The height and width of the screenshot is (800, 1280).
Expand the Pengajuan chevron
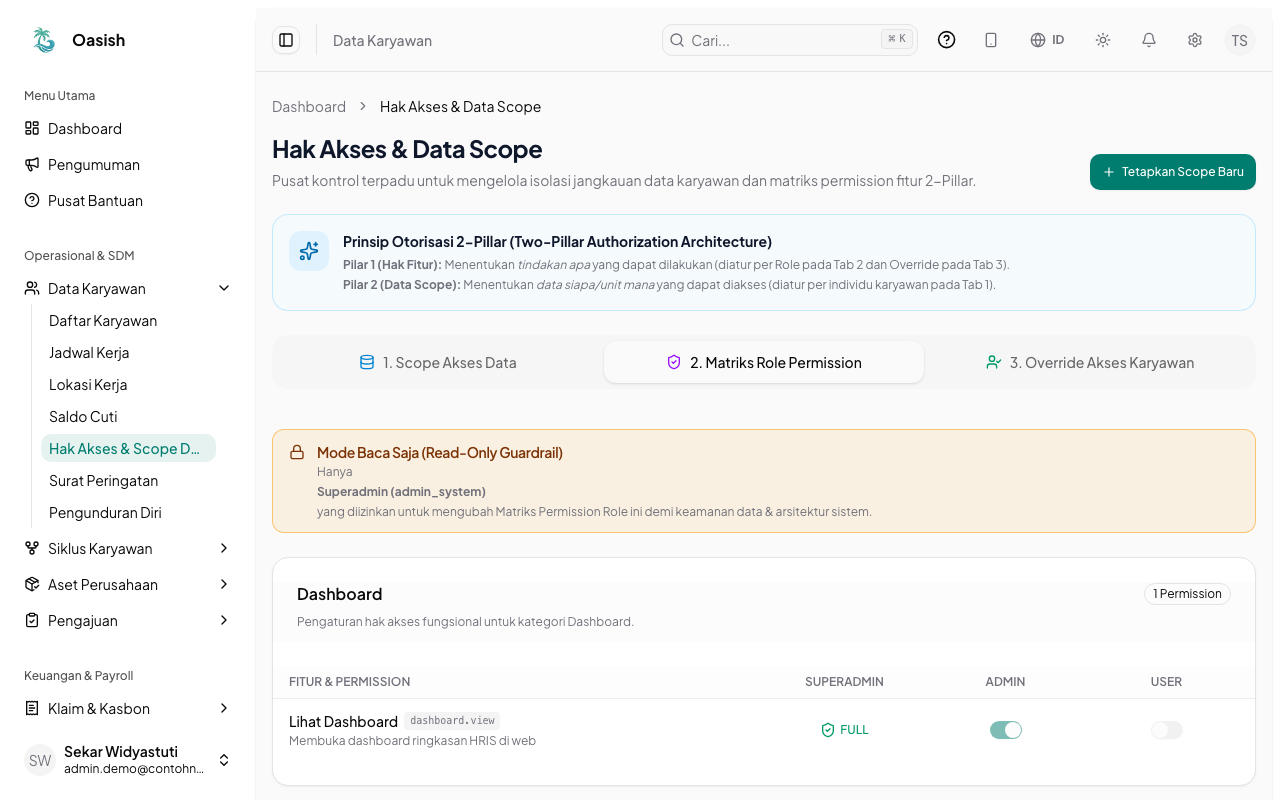click(x=224, y=621)
